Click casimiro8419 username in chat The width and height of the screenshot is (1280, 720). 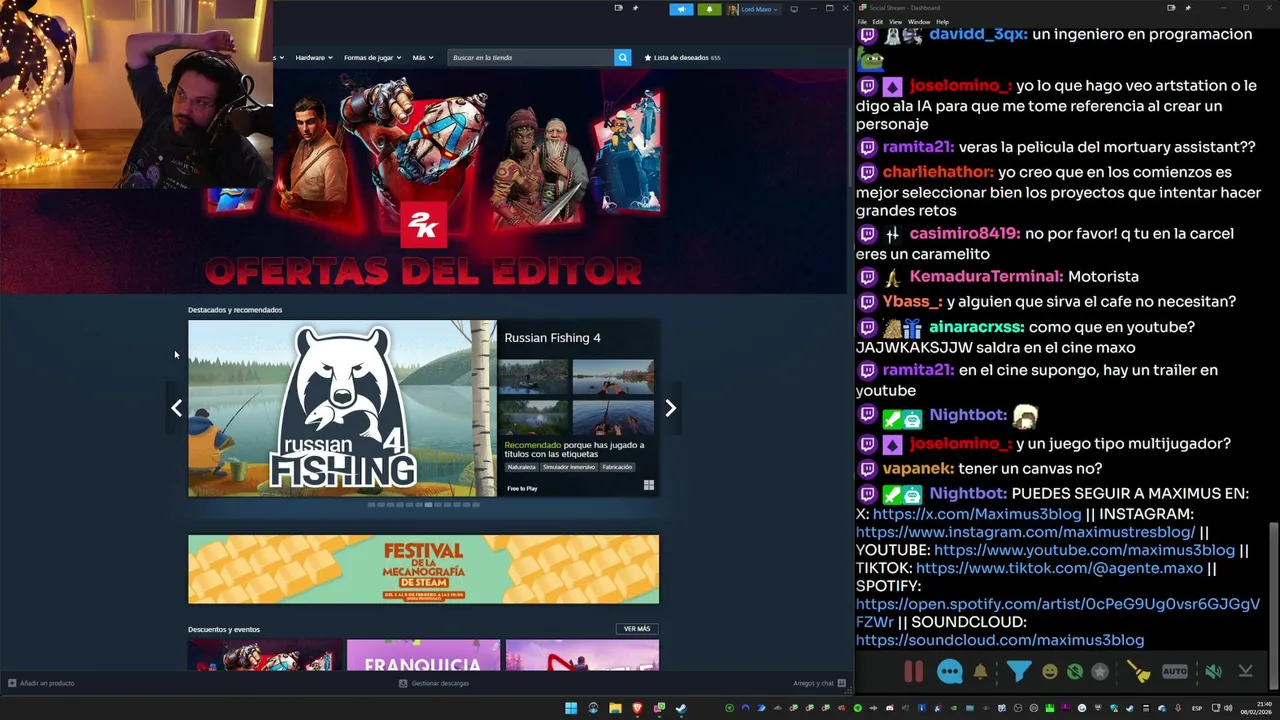(965, 234)
